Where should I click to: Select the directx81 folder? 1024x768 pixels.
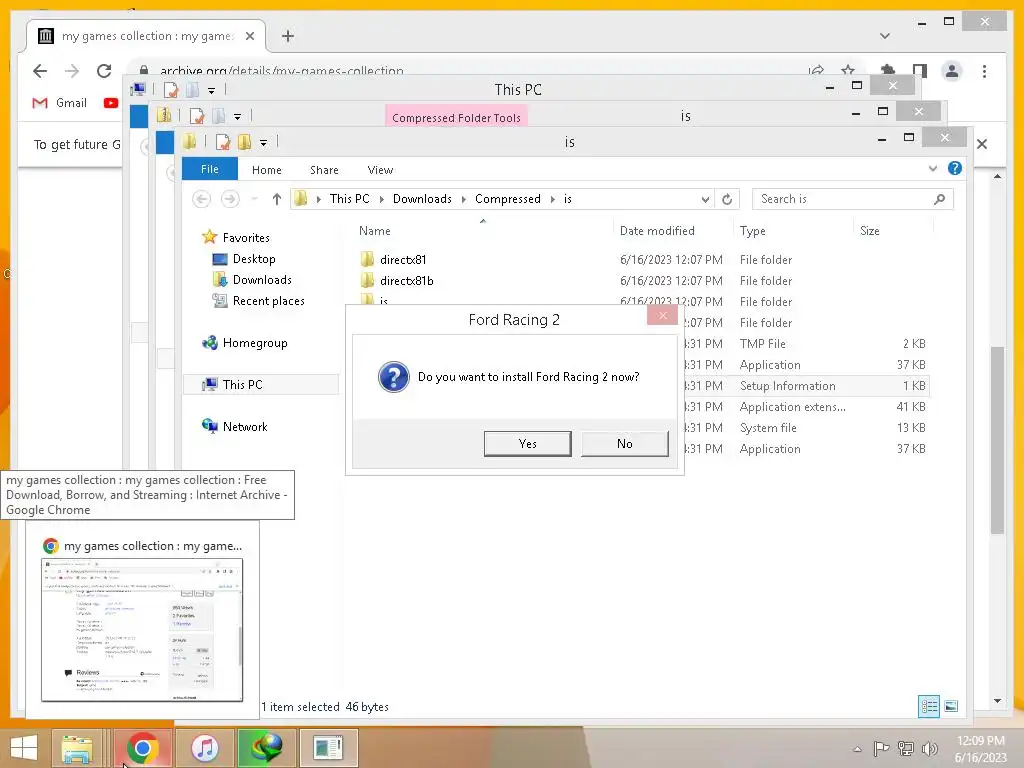403,259
